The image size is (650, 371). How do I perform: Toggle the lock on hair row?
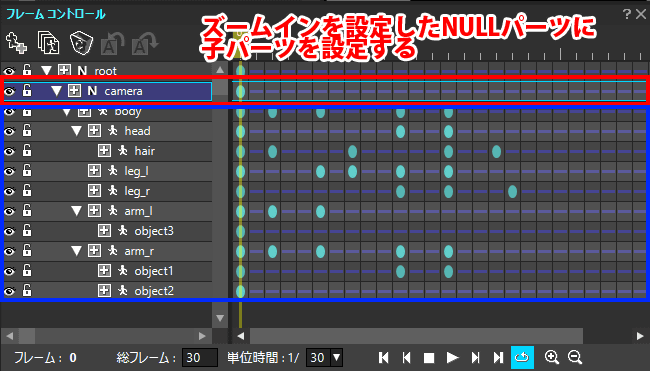27,150
